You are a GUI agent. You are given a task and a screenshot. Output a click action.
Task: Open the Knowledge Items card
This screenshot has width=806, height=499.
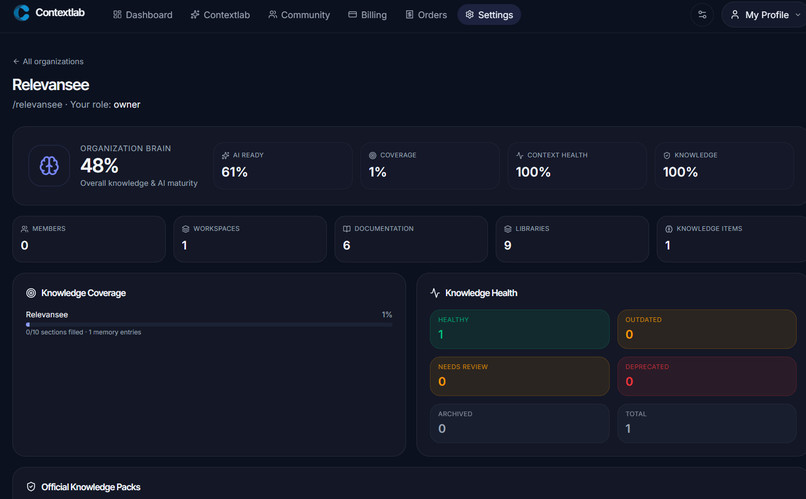point(731,239)
